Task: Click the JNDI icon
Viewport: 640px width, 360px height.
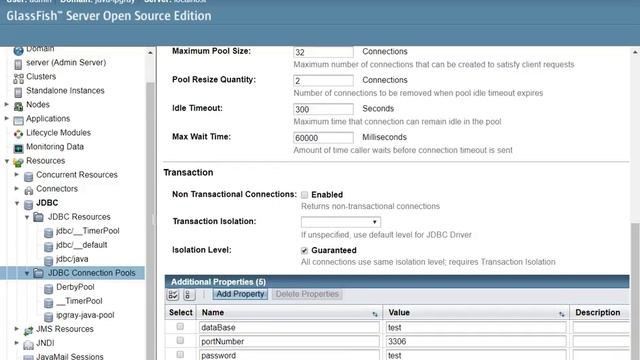Action: 28,344
